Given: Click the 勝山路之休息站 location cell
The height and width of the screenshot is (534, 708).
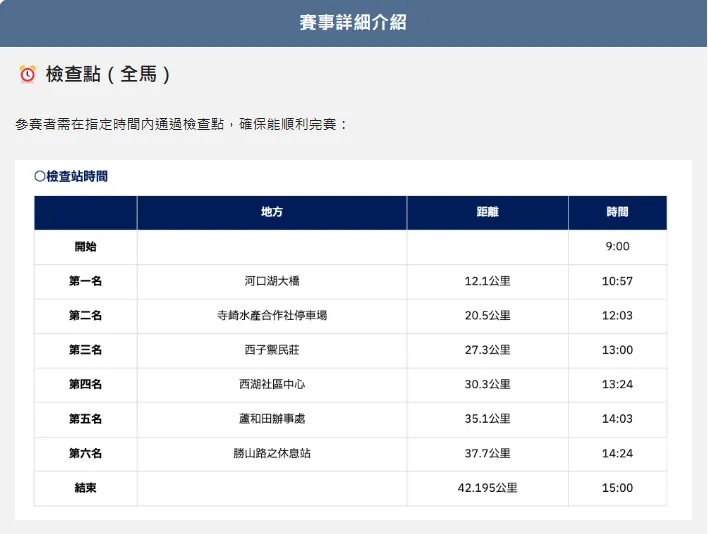Looking at the screenshot, I should coord(272,454).
